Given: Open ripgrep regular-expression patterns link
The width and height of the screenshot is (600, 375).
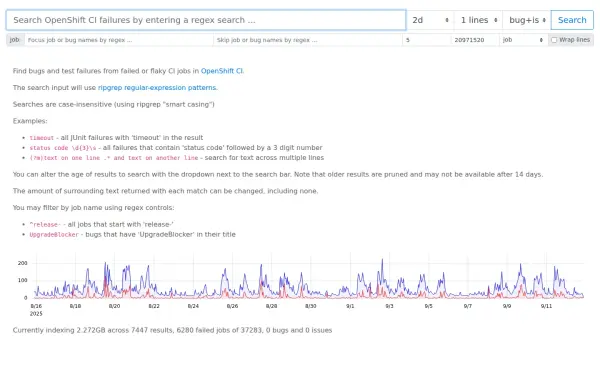Looking at the screenshot, I should [157, 88].
